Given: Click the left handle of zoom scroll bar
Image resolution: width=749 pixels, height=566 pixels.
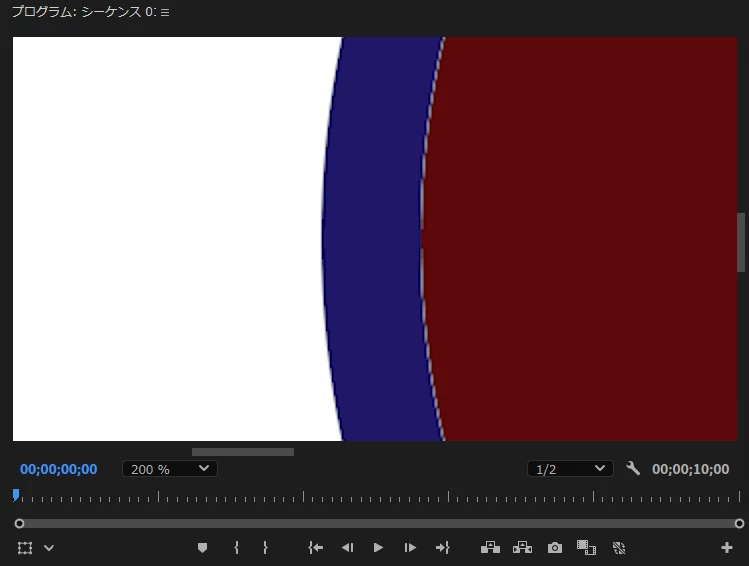Looking at the screenshot, I should (x=19, y=523).
